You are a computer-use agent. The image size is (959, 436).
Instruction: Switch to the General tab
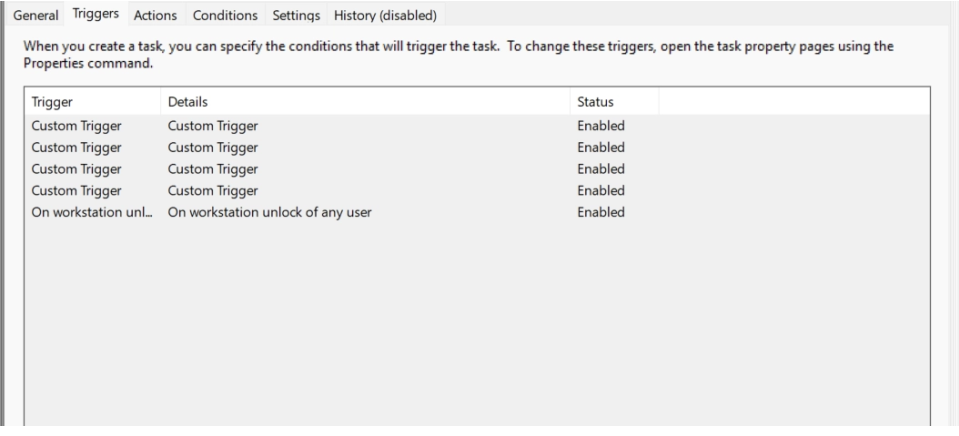point(35,15)
